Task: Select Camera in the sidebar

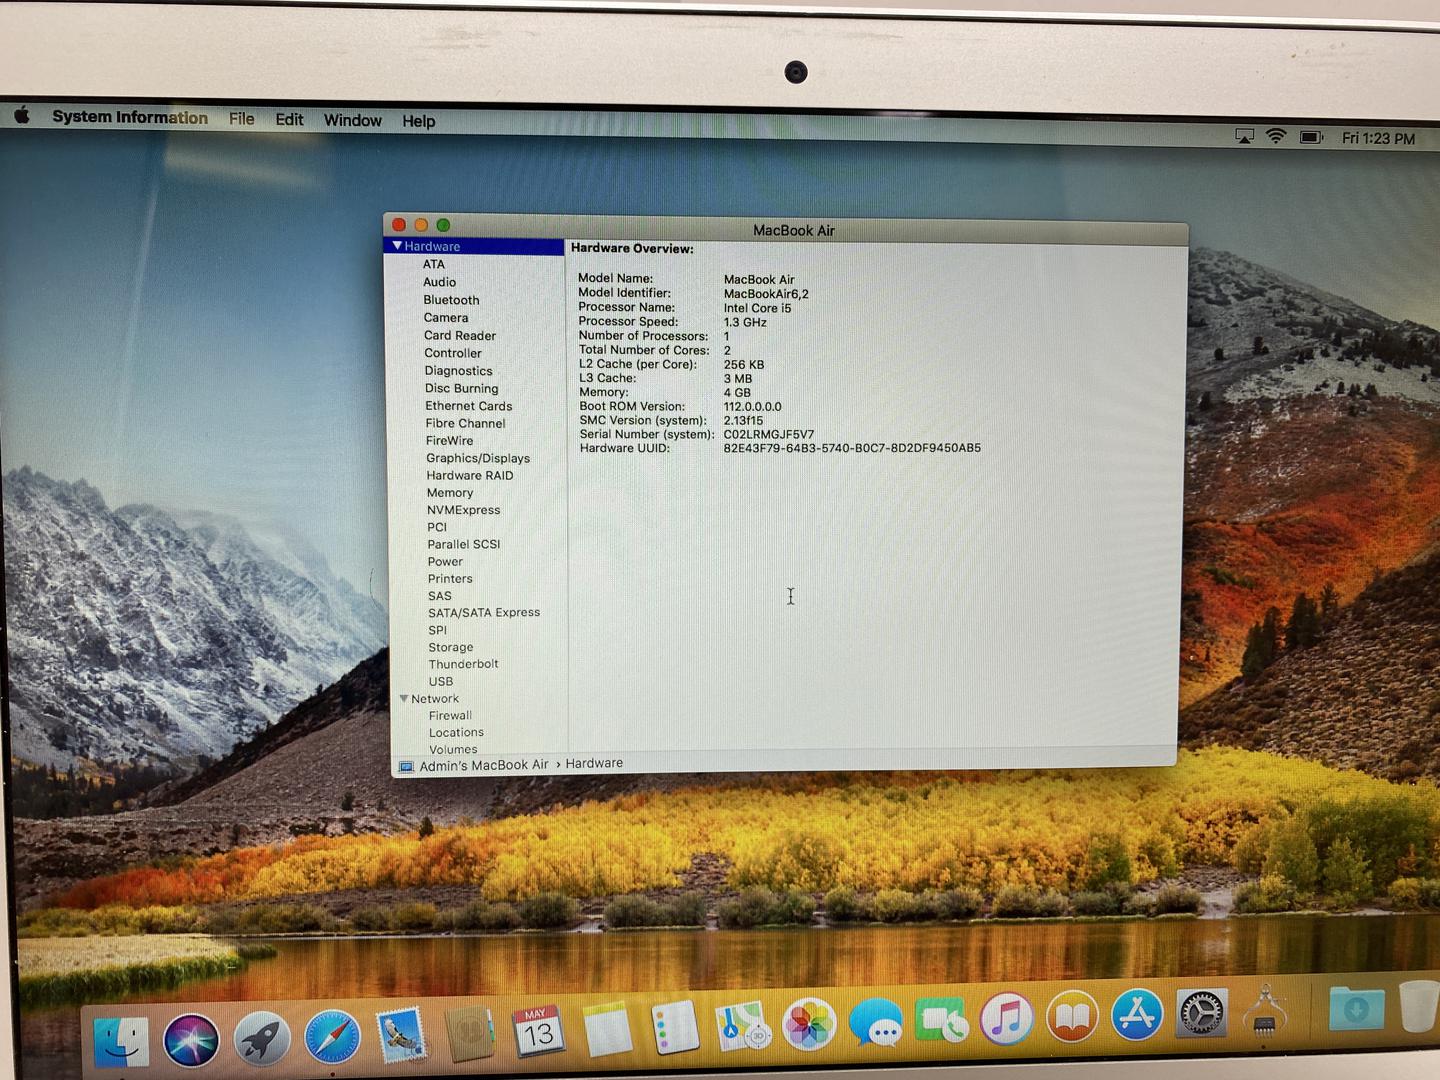Action: 445,318
